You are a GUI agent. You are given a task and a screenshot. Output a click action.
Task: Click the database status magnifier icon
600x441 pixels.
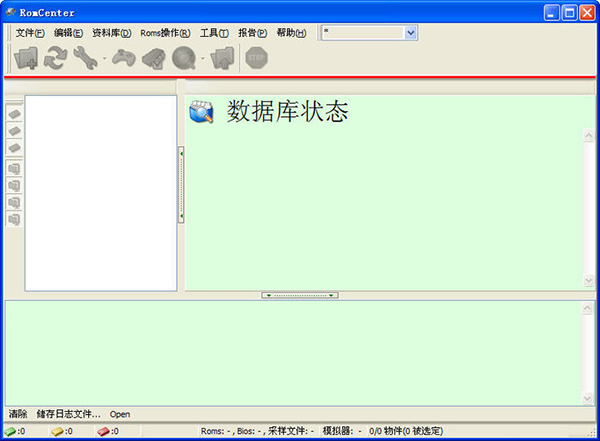click(x=201, y=112)
